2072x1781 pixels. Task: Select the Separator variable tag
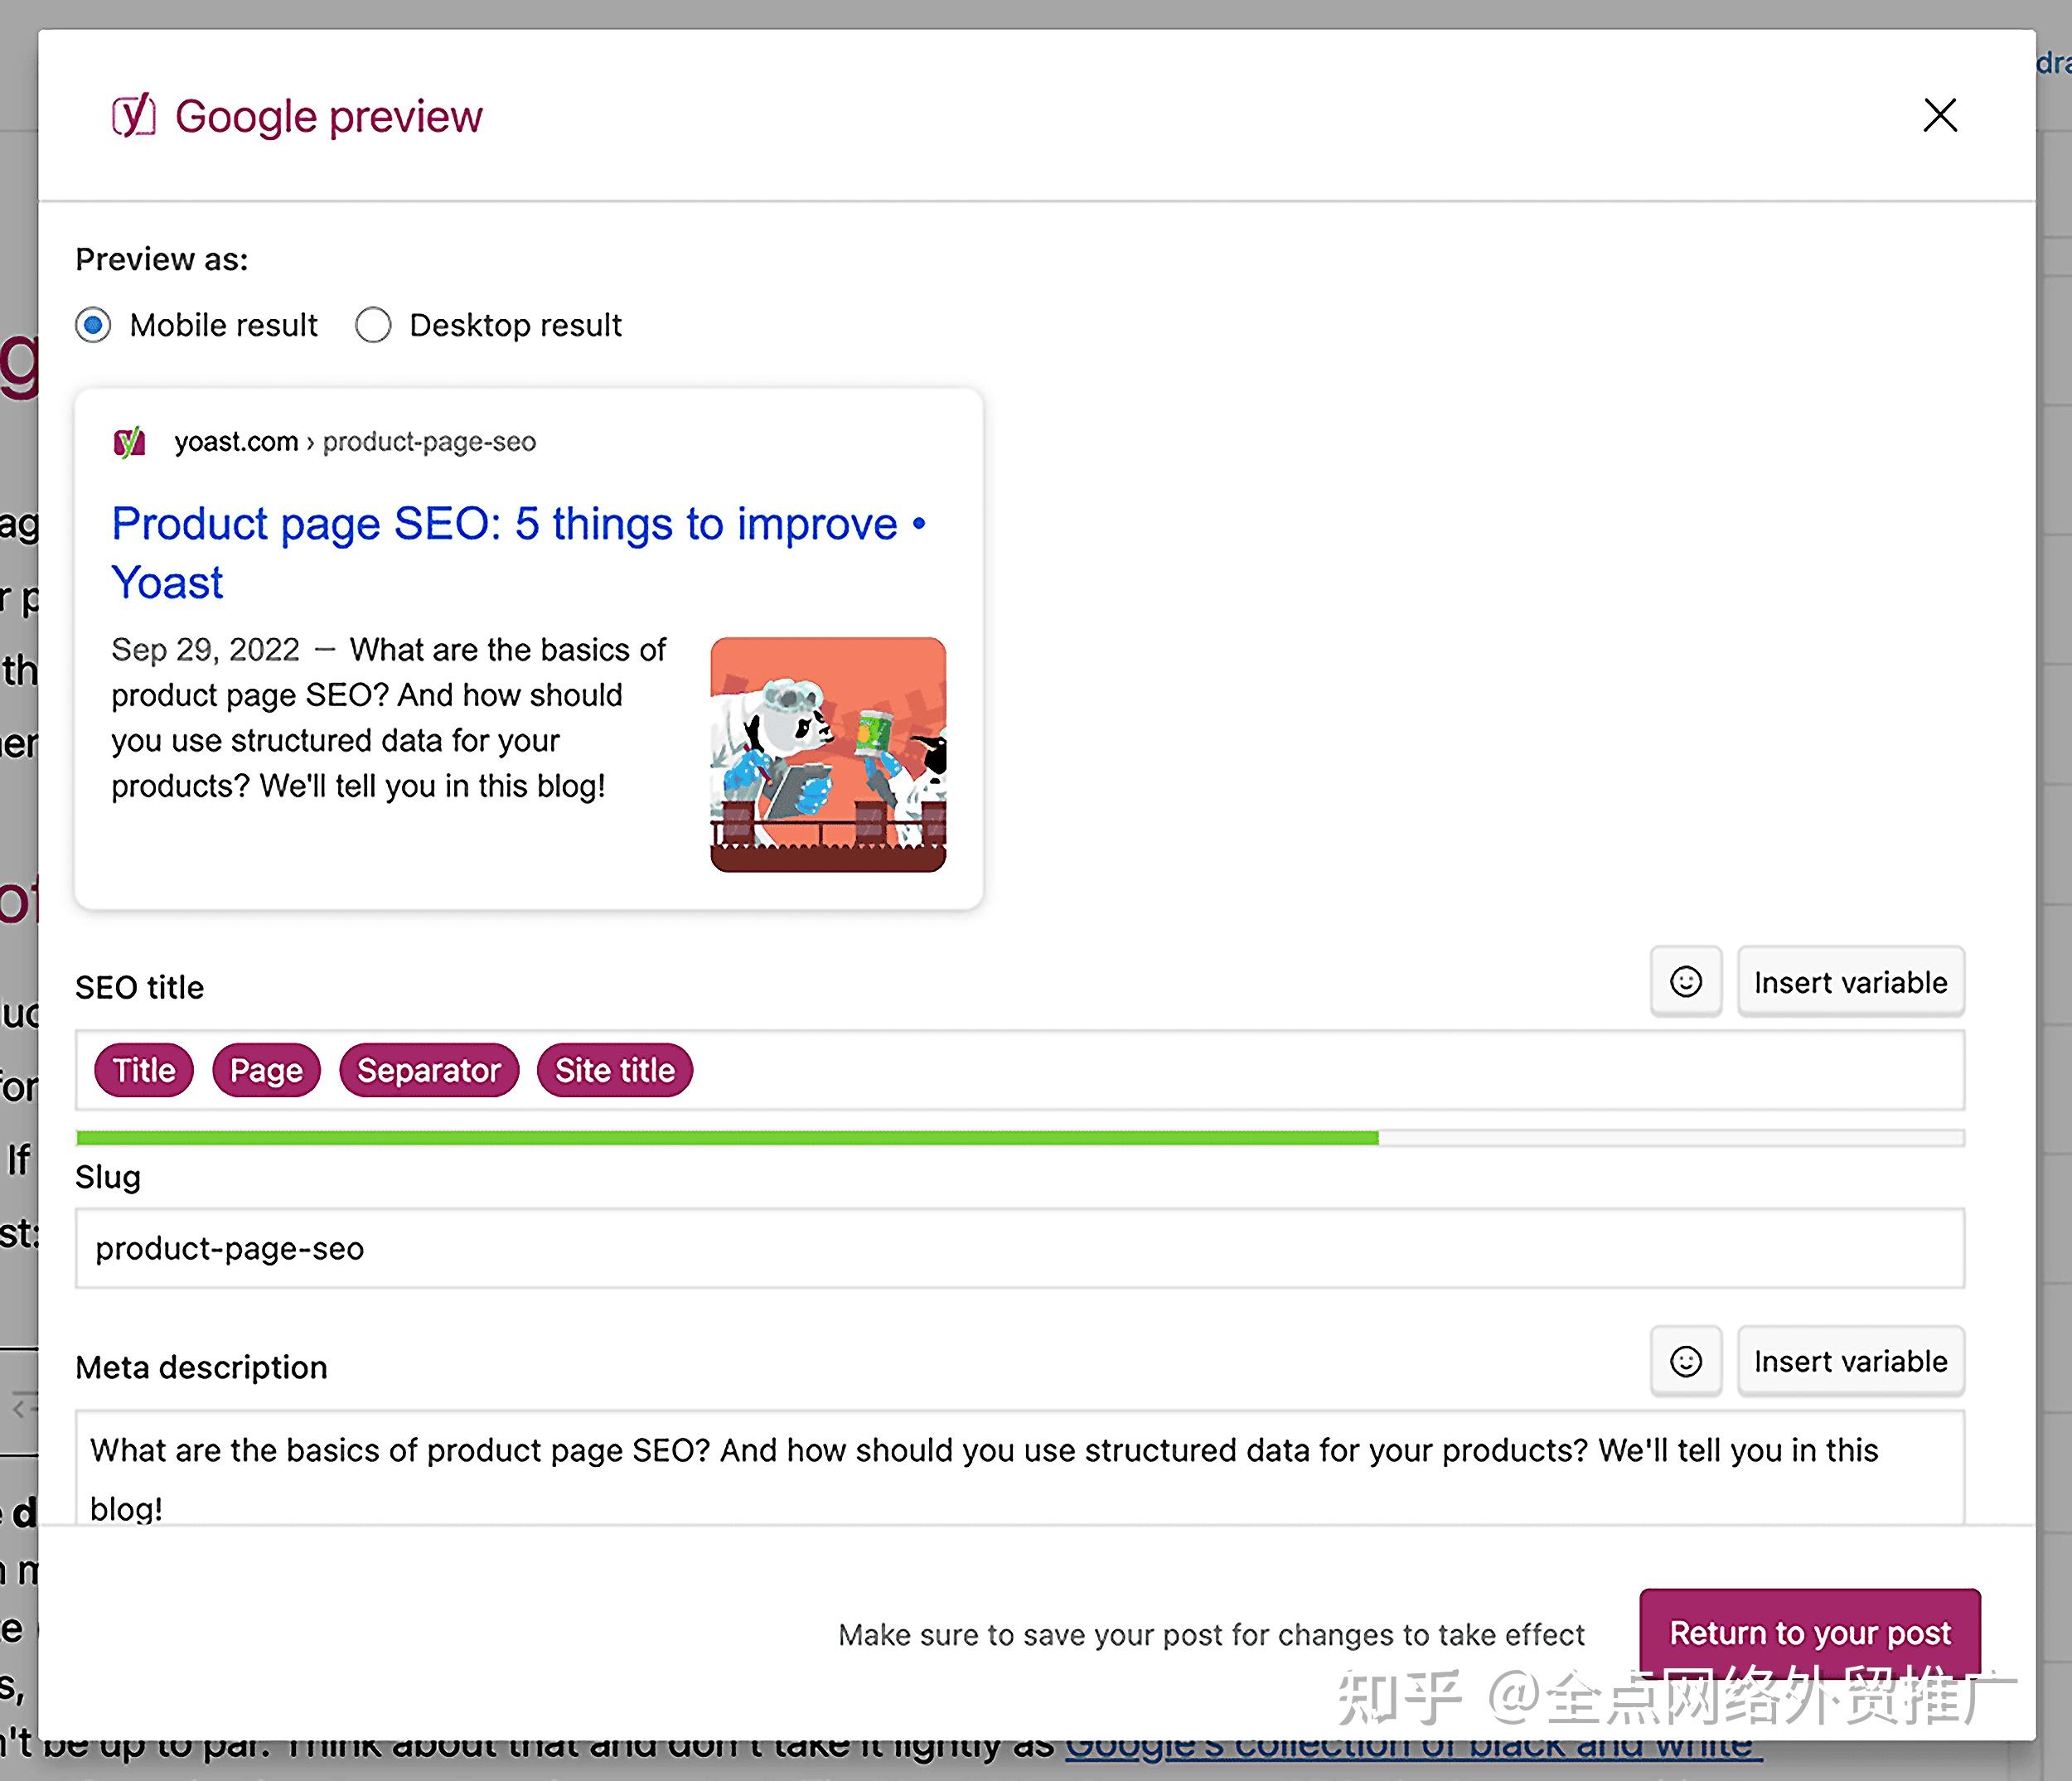click(429, 1070)
